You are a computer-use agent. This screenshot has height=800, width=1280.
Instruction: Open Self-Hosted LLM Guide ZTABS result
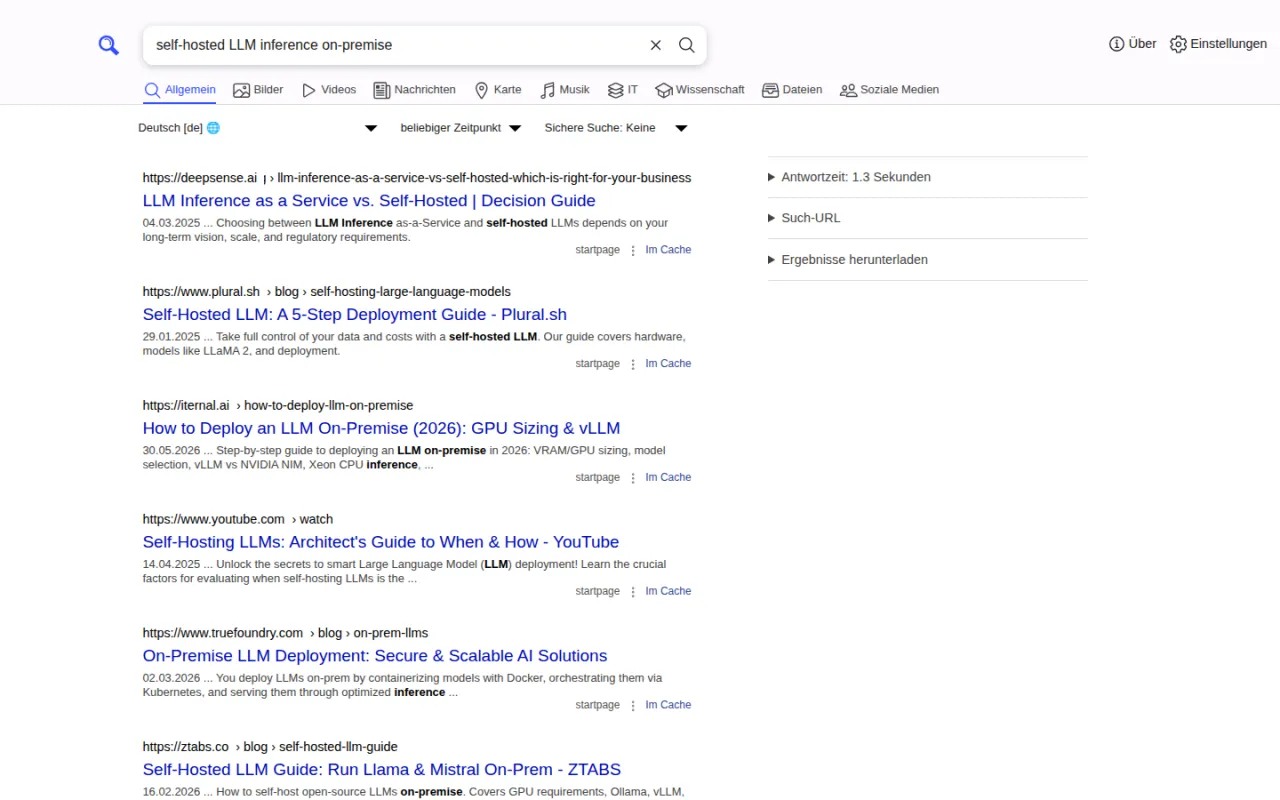point(382,770)
